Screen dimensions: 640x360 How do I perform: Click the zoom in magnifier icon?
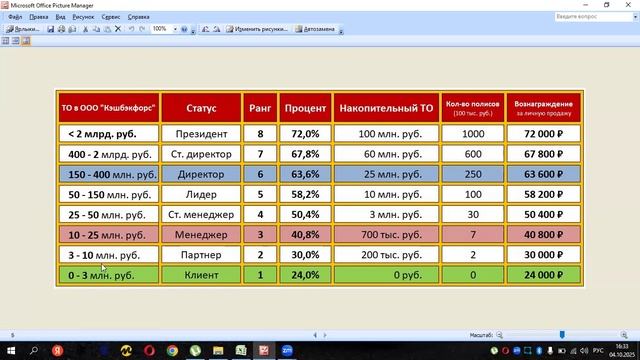[624, 335]
